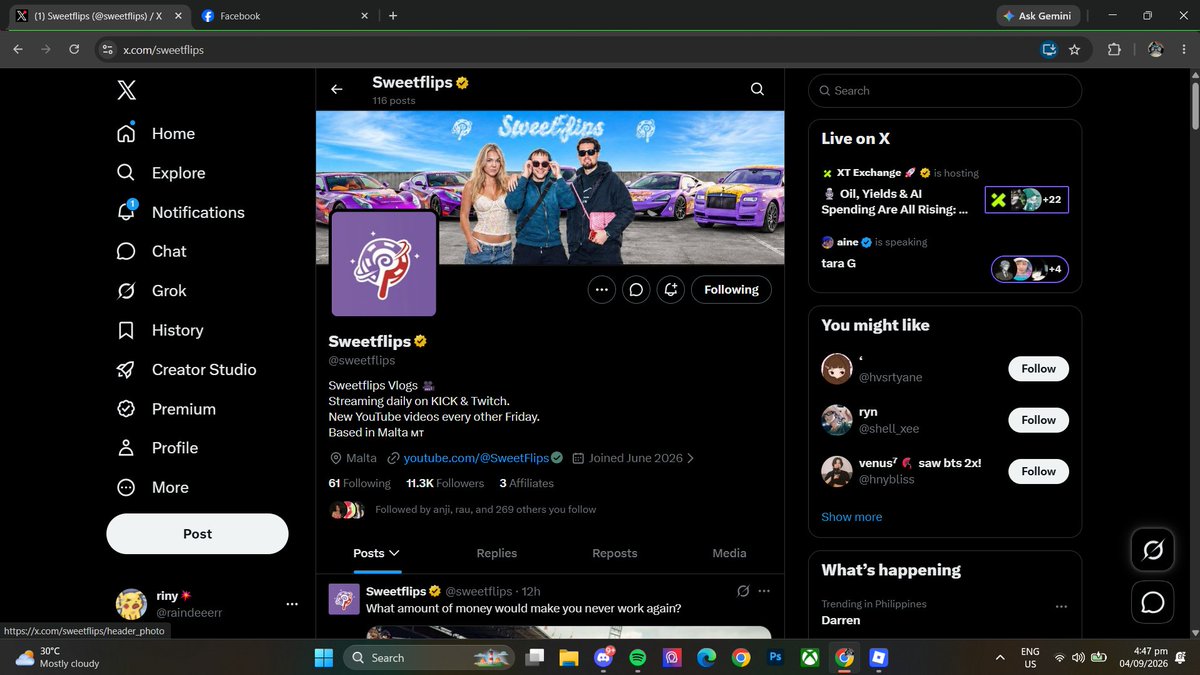
Task: Open Explore from sidebar
Action: pyautogui.click(x=161, y=173)
